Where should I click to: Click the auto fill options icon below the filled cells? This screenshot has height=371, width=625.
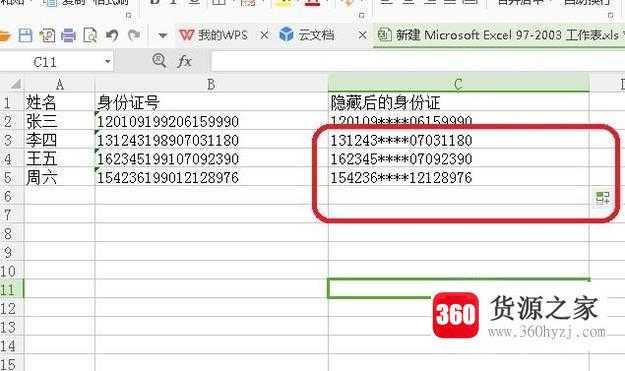[602, 198]
